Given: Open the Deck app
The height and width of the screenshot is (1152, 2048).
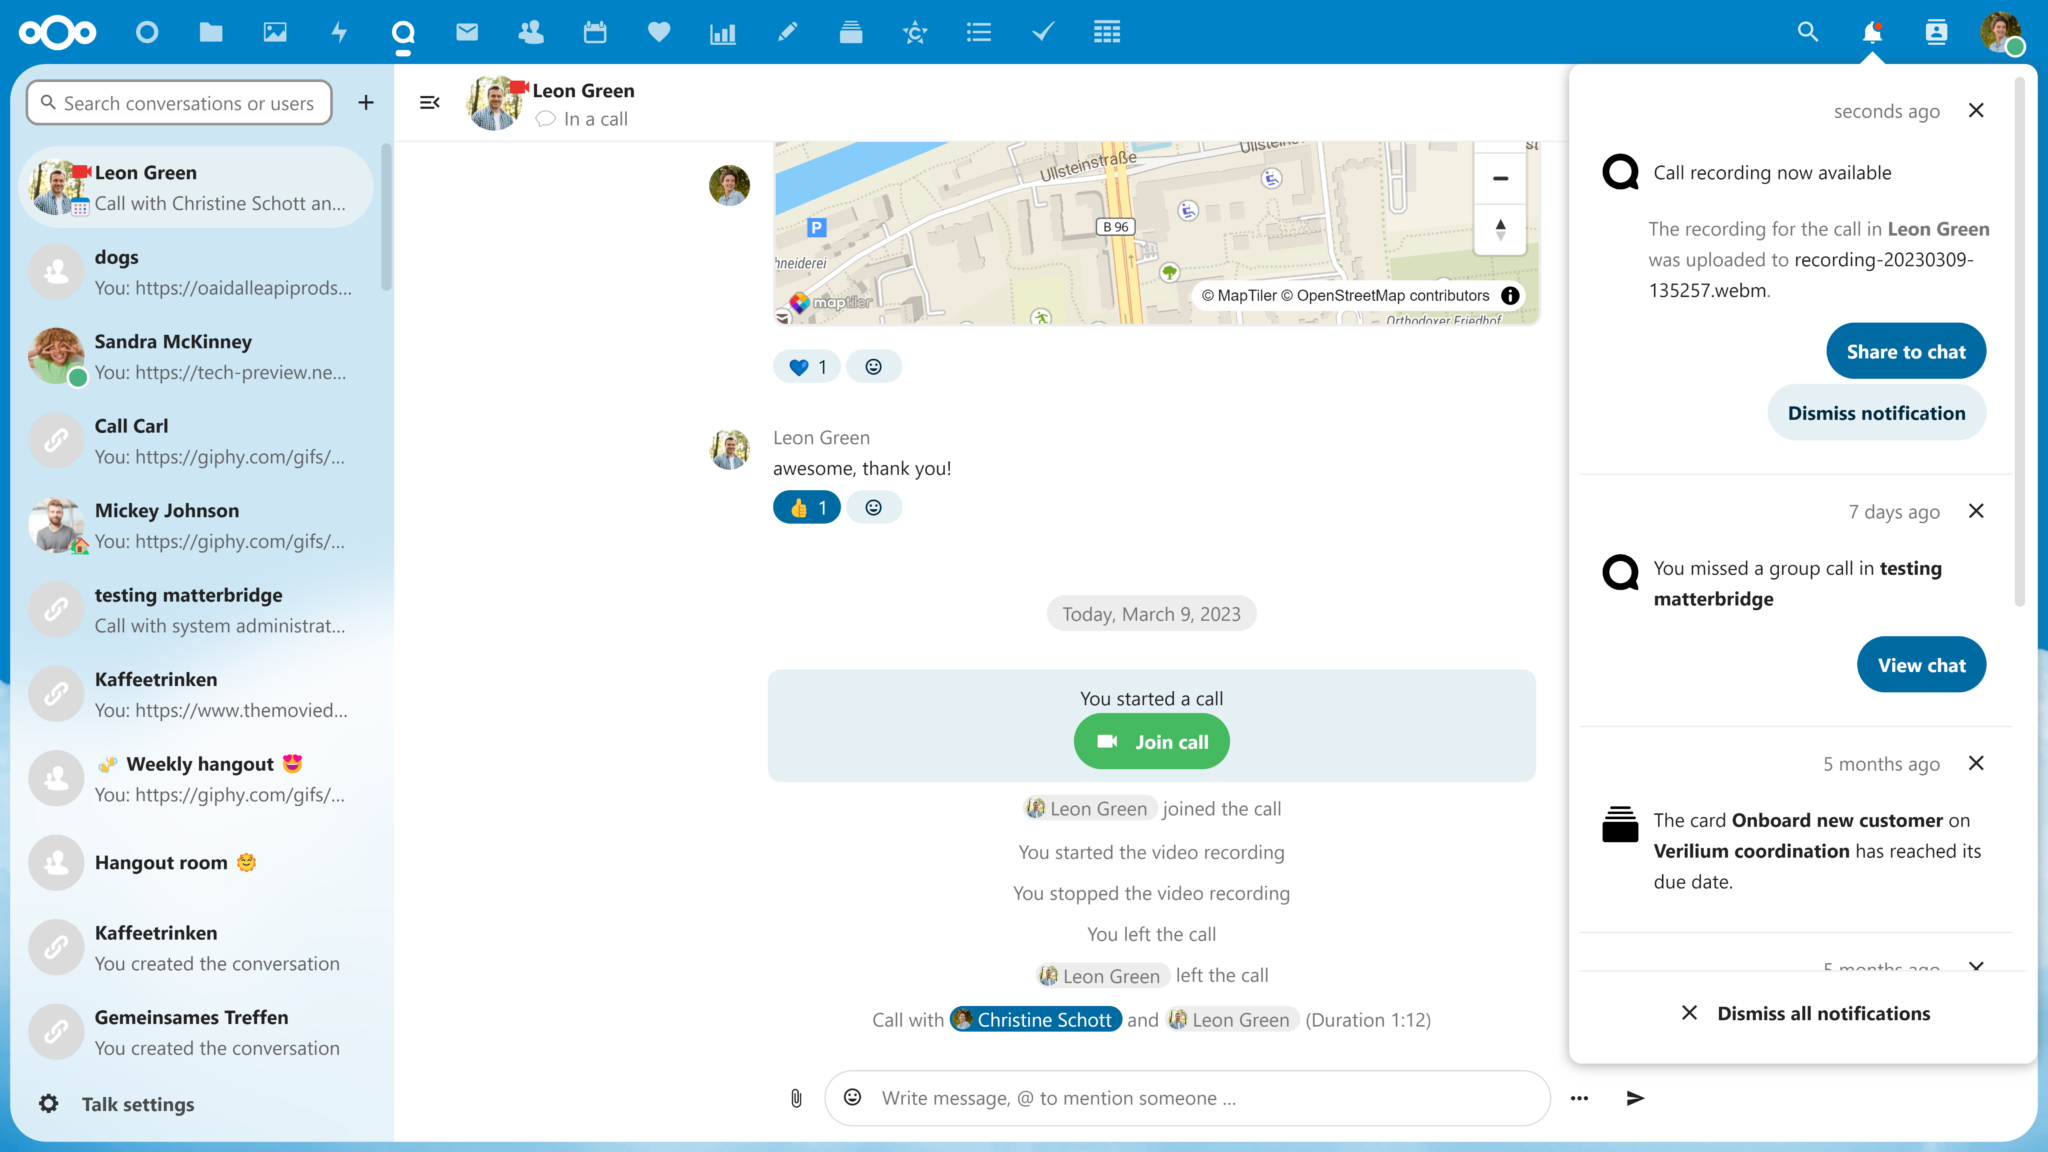Looking at the screenshot, I should pyautogui.click(x=851, y=31).
